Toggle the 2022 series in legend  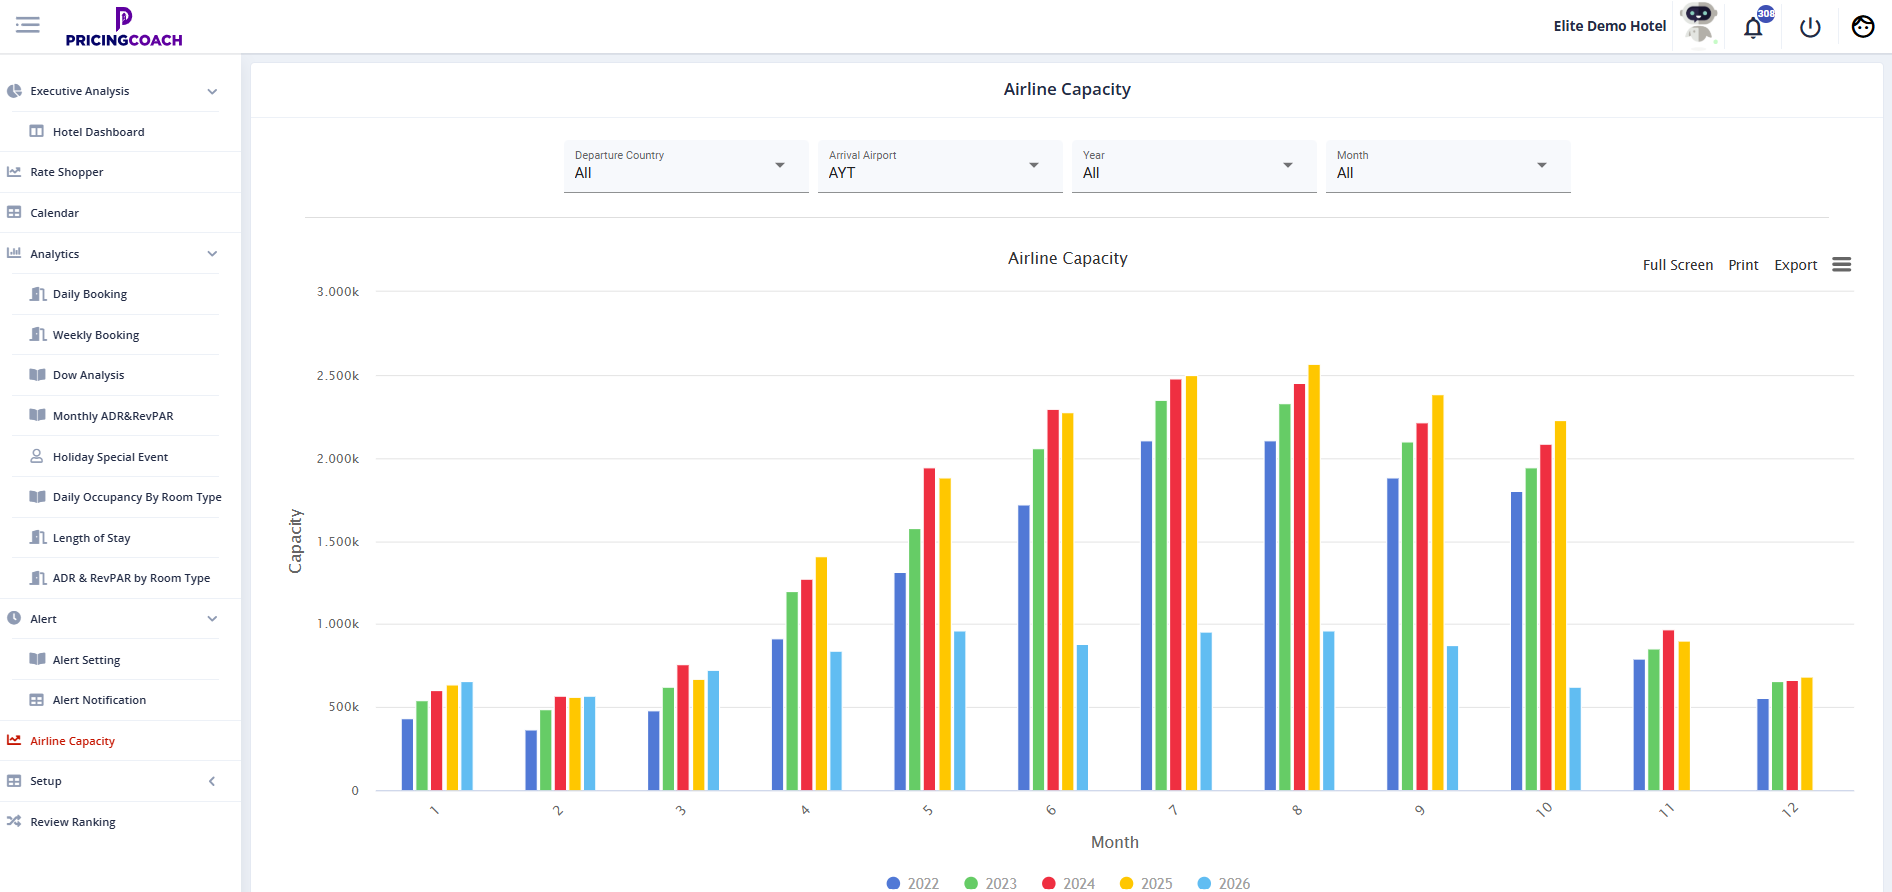913,883
